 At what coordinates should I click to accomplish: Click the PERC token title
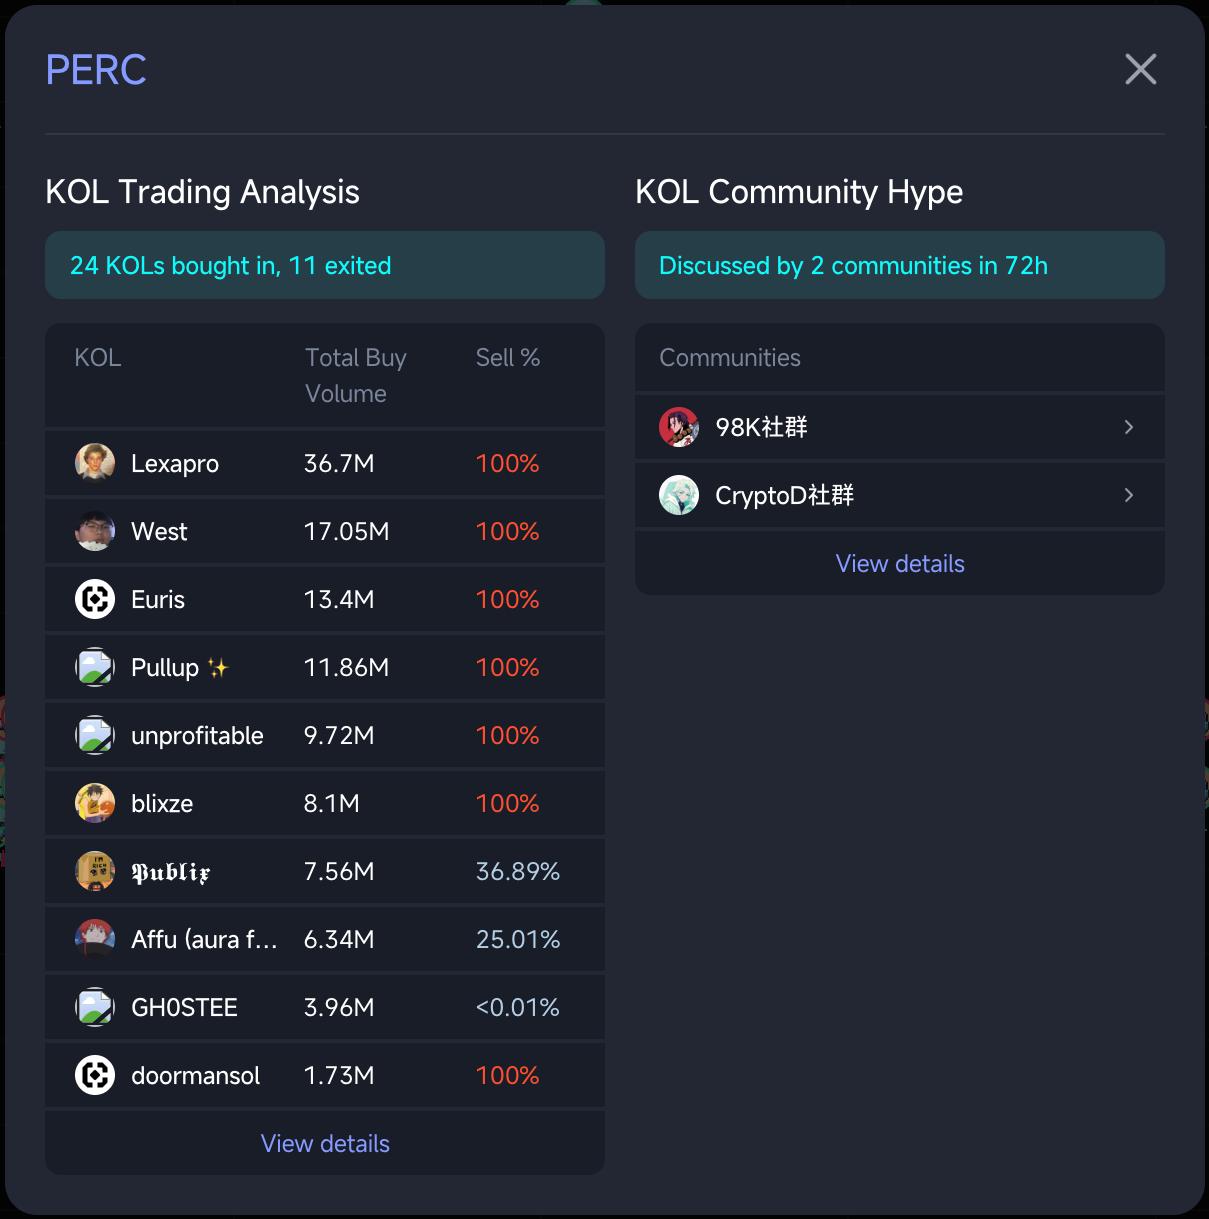96,70
